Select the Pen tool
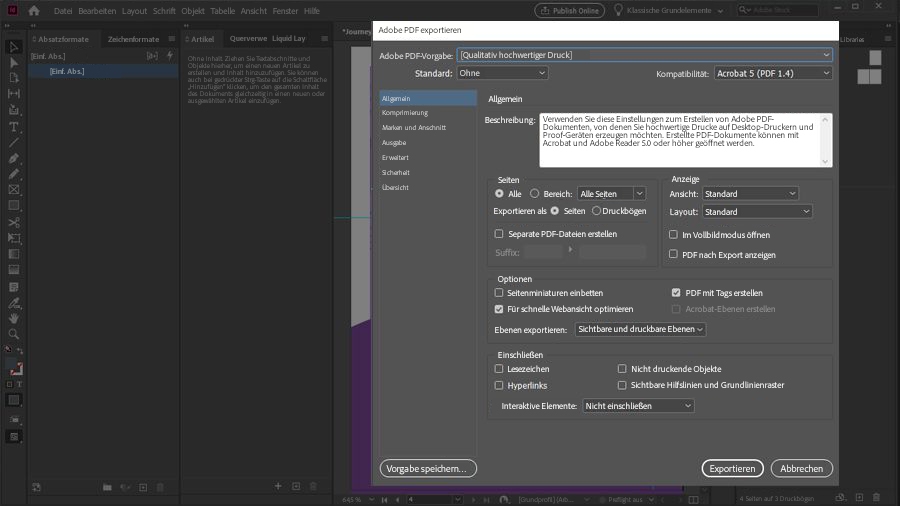 (x=14, y=158)
